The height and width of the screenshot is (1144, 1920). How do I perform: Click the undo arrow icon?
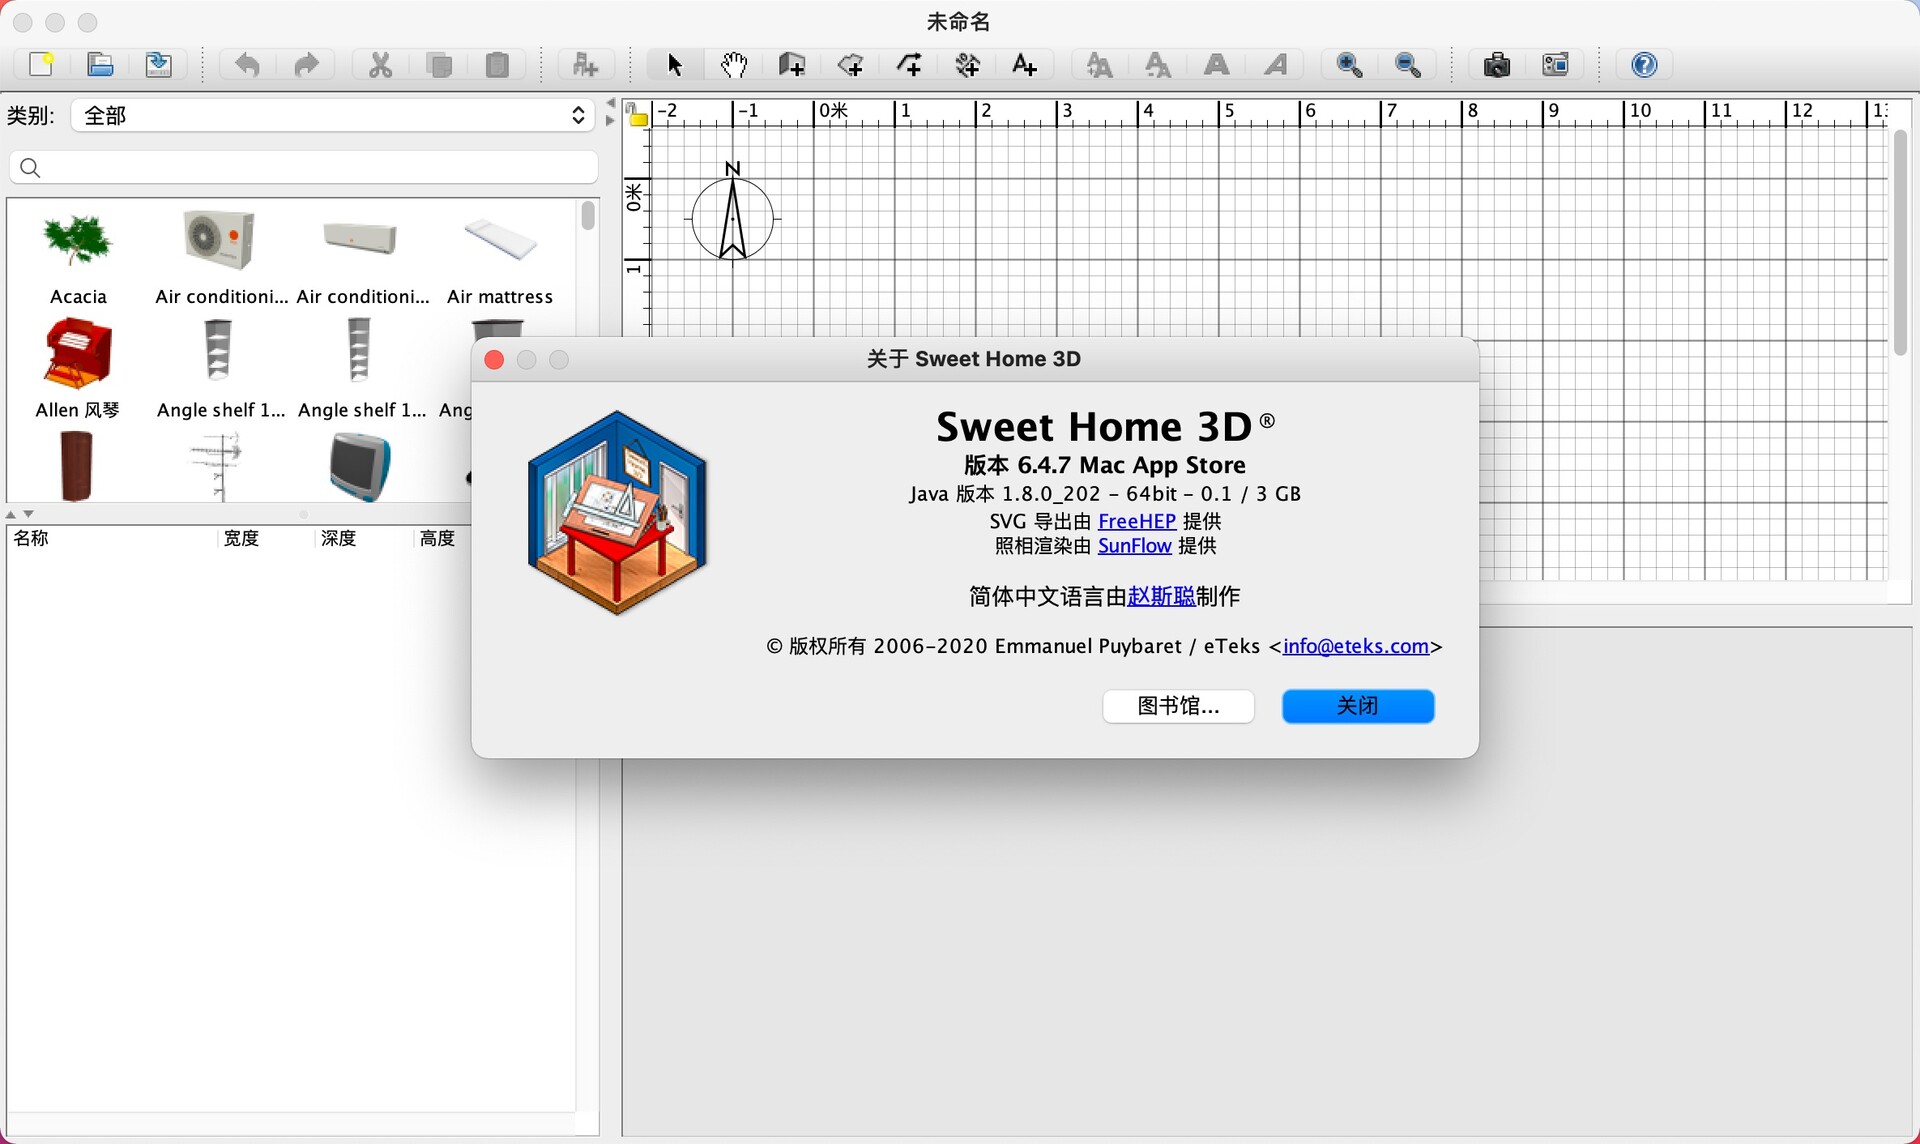coord(247,64)
